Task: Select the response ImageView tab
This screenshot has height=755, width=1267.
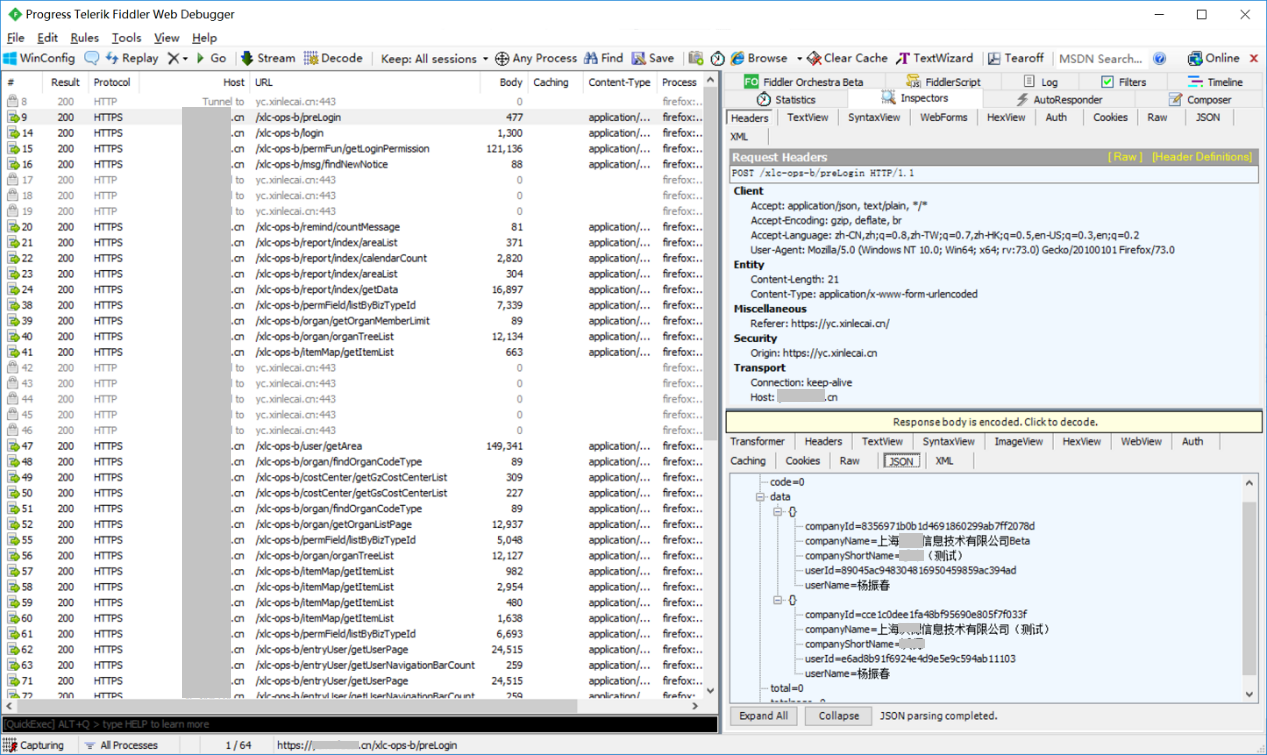Action: (1018, 442)
